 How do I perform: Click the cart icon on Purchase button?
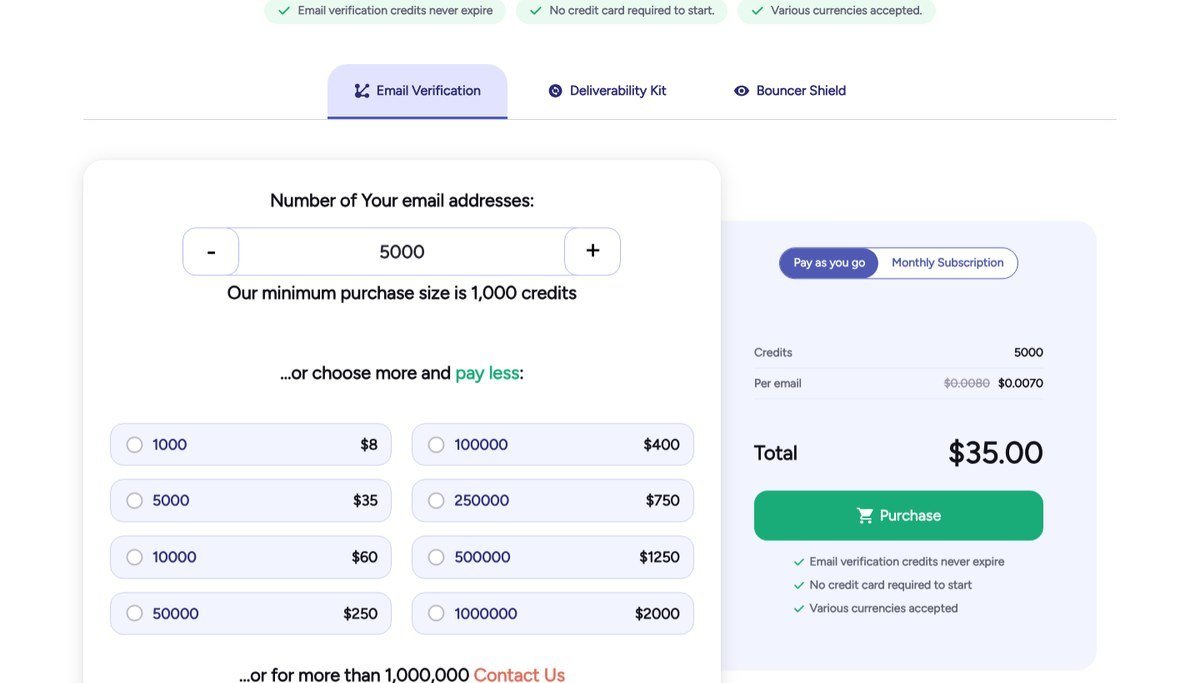[x=865, y=516]
